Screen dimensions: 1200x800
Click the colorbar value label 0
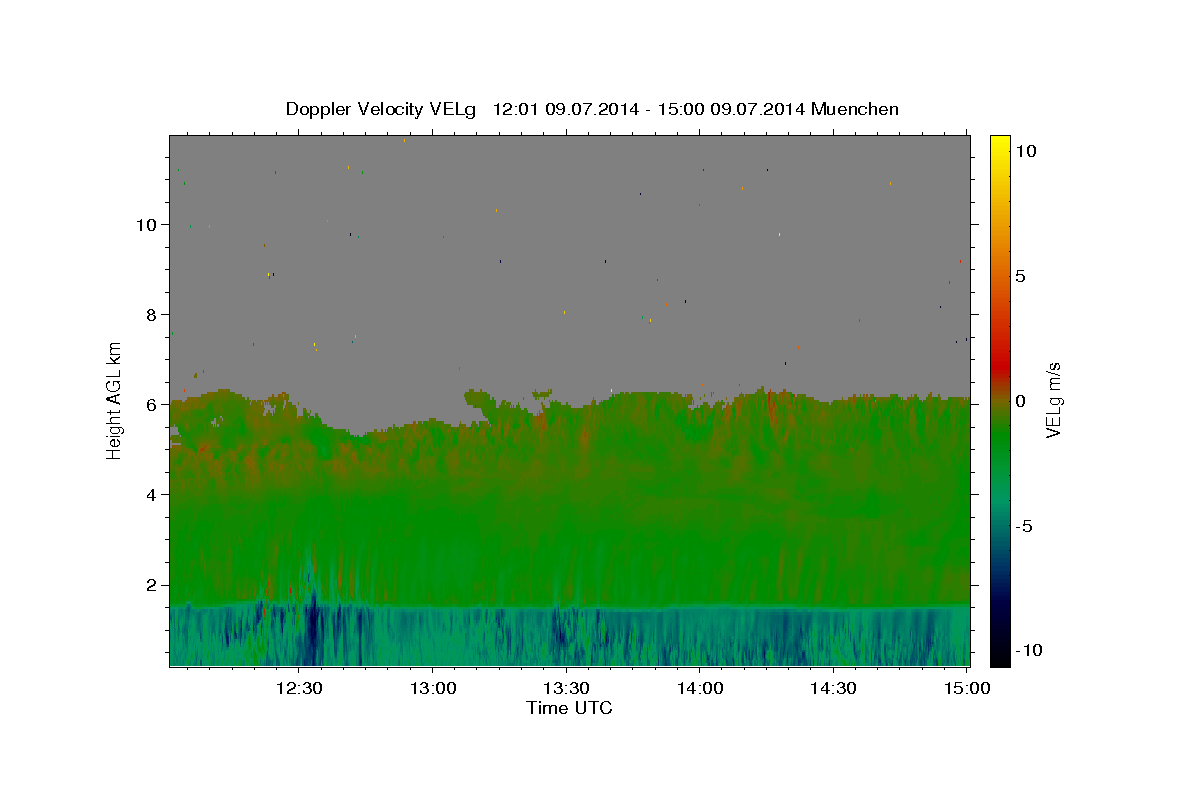tap(1021, 401)
